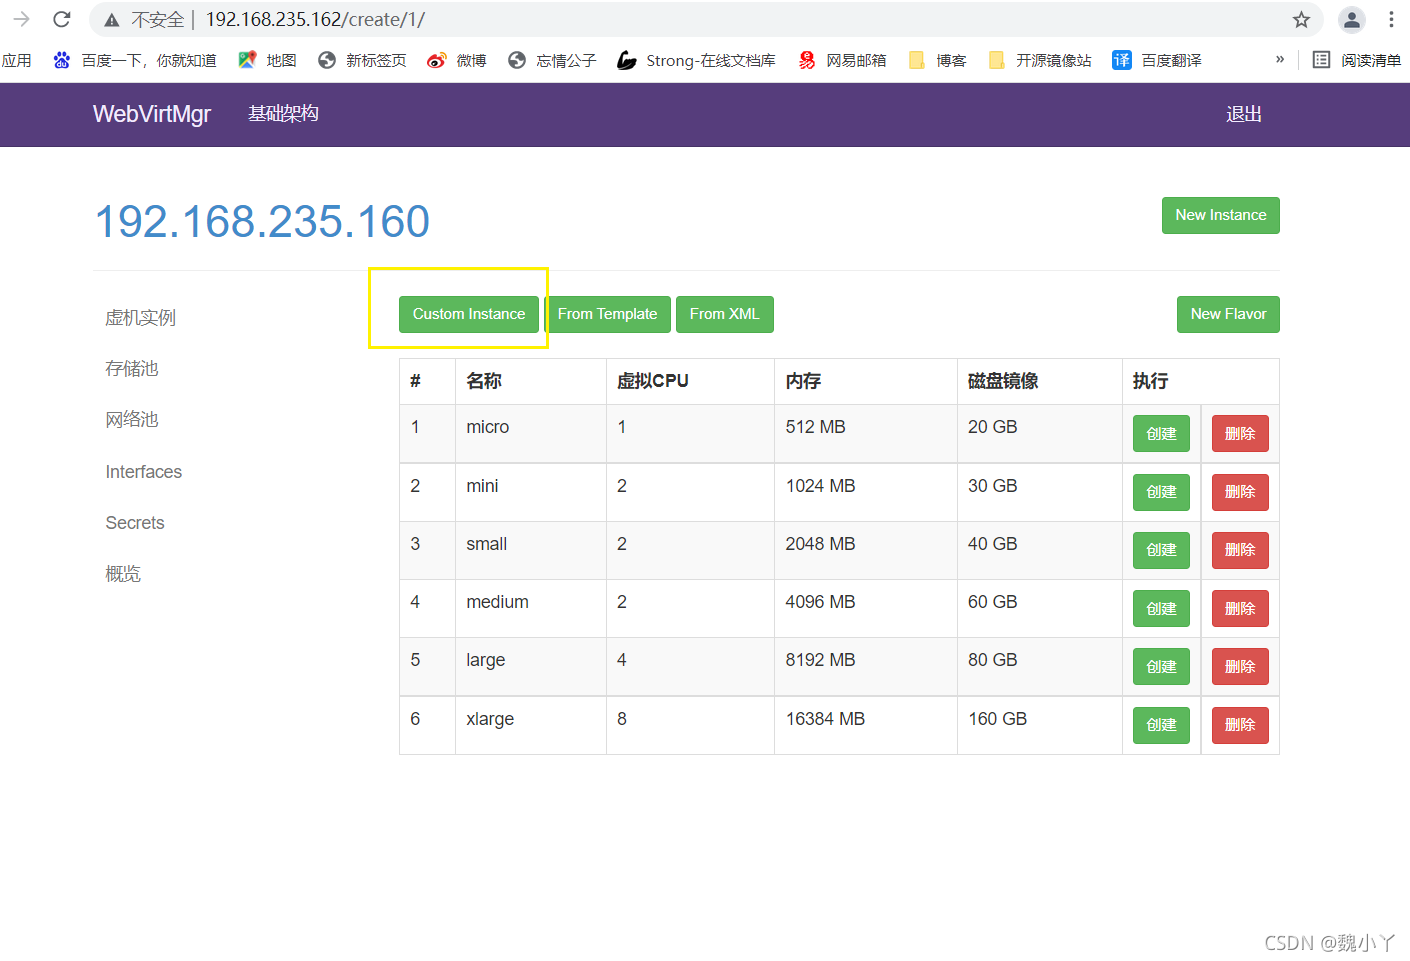Open the 百度翻译 bookmark
Viewport: 1410px width, 961px height.
click(x=1157, y=61)
